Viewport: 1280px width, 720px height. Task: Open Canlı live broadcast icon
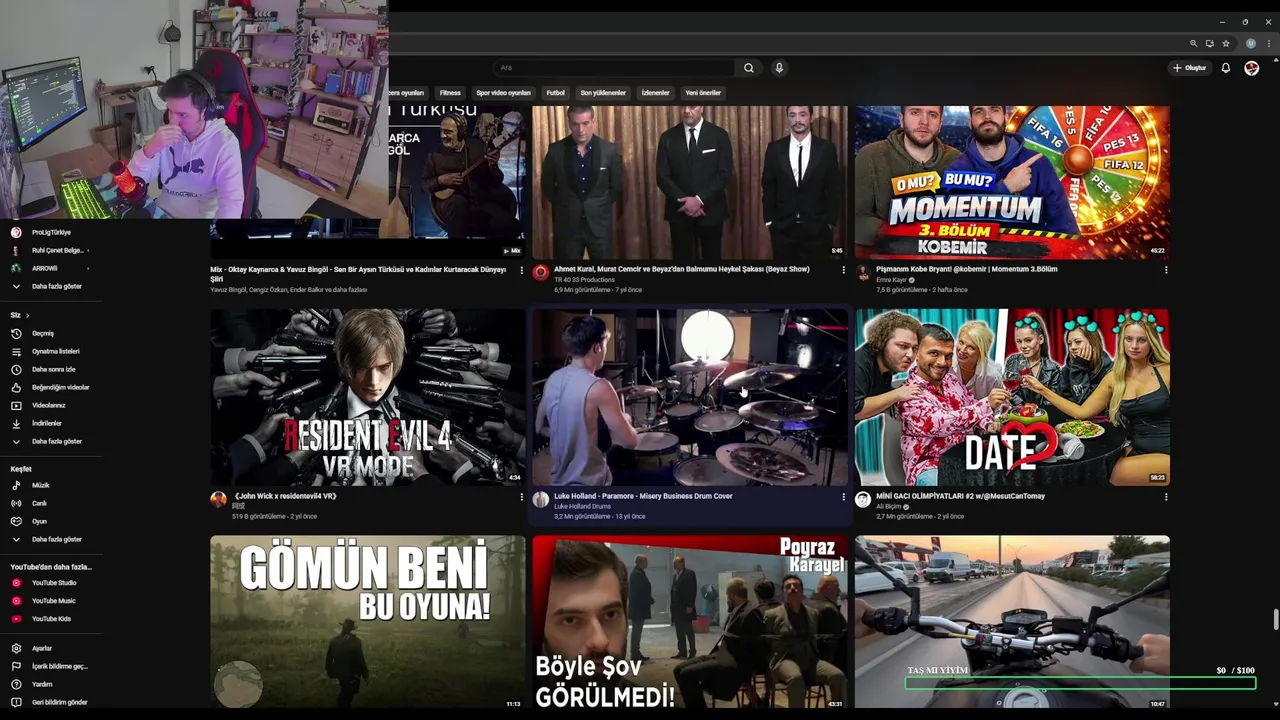pyautogui.click(x=16, y=503)
